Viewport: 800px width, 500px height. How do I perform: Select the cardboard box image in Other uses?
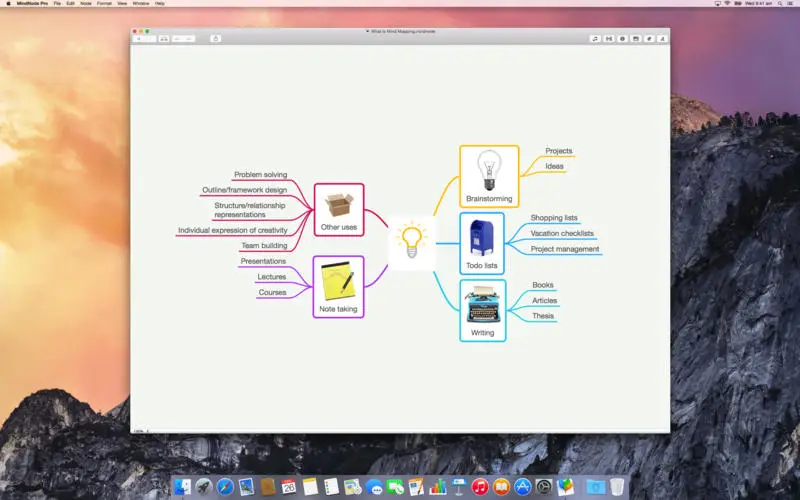(339, 205)
